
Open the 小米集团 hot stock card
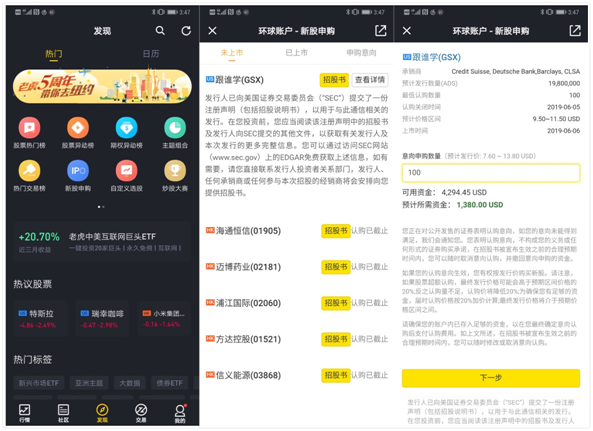164,319
